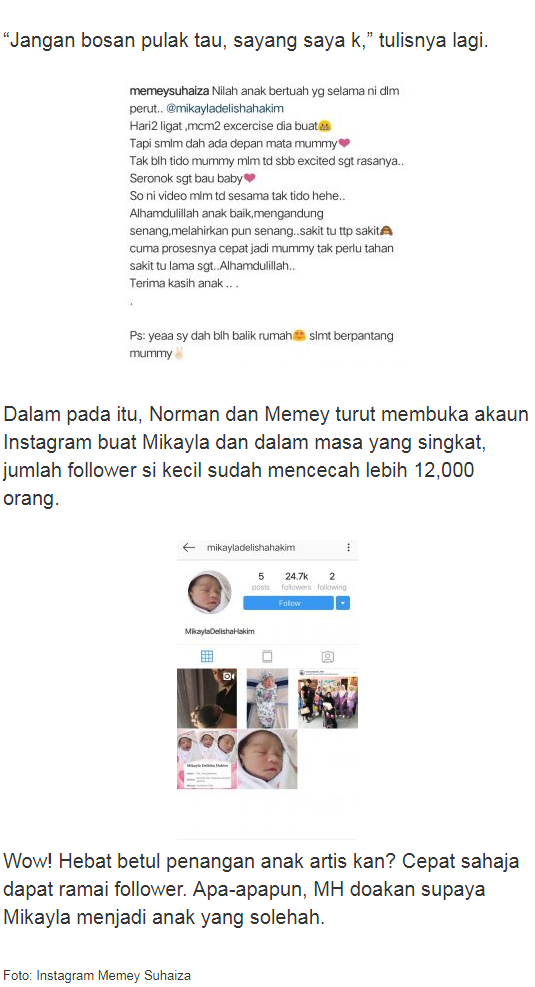The image size is (535, 987).
Task: Open the group photo in purple outfits
Action: pos(328,698)
